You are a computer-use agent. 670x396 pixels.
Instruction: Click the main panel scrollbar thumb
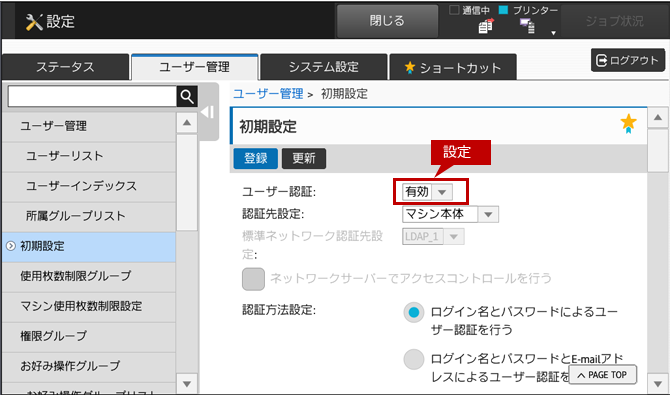[x=658, y=150]
